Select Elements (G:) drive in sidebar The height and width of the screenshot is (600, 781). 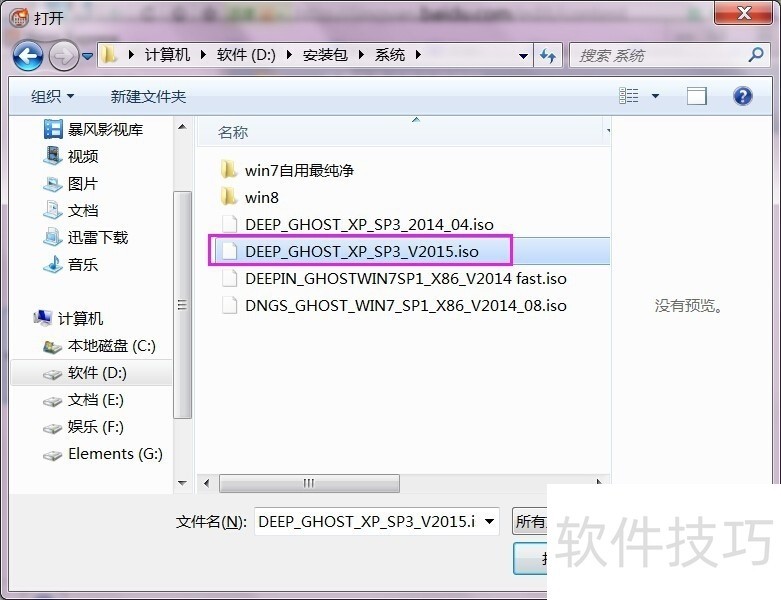coord(114,454)
